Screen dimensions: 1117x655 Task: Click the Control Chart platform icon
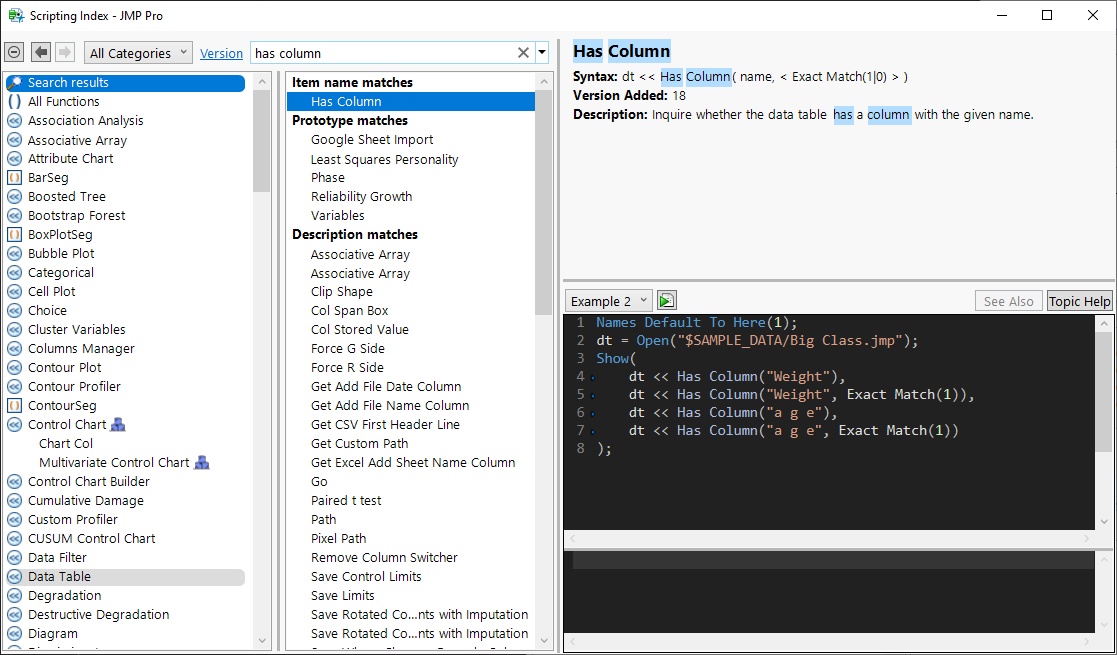118,425
